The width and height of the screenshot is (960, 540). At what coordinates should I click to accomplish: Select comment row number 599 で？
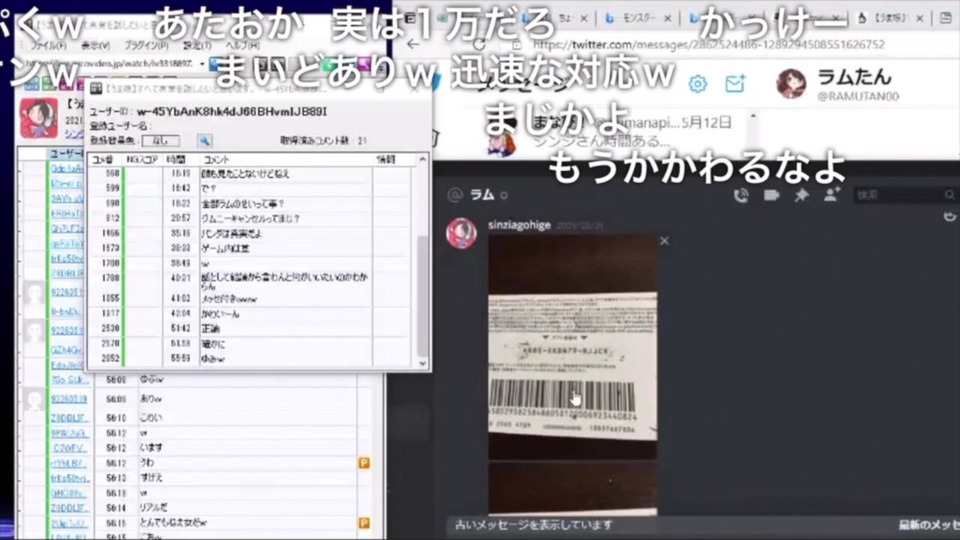(x=251, y=189)
